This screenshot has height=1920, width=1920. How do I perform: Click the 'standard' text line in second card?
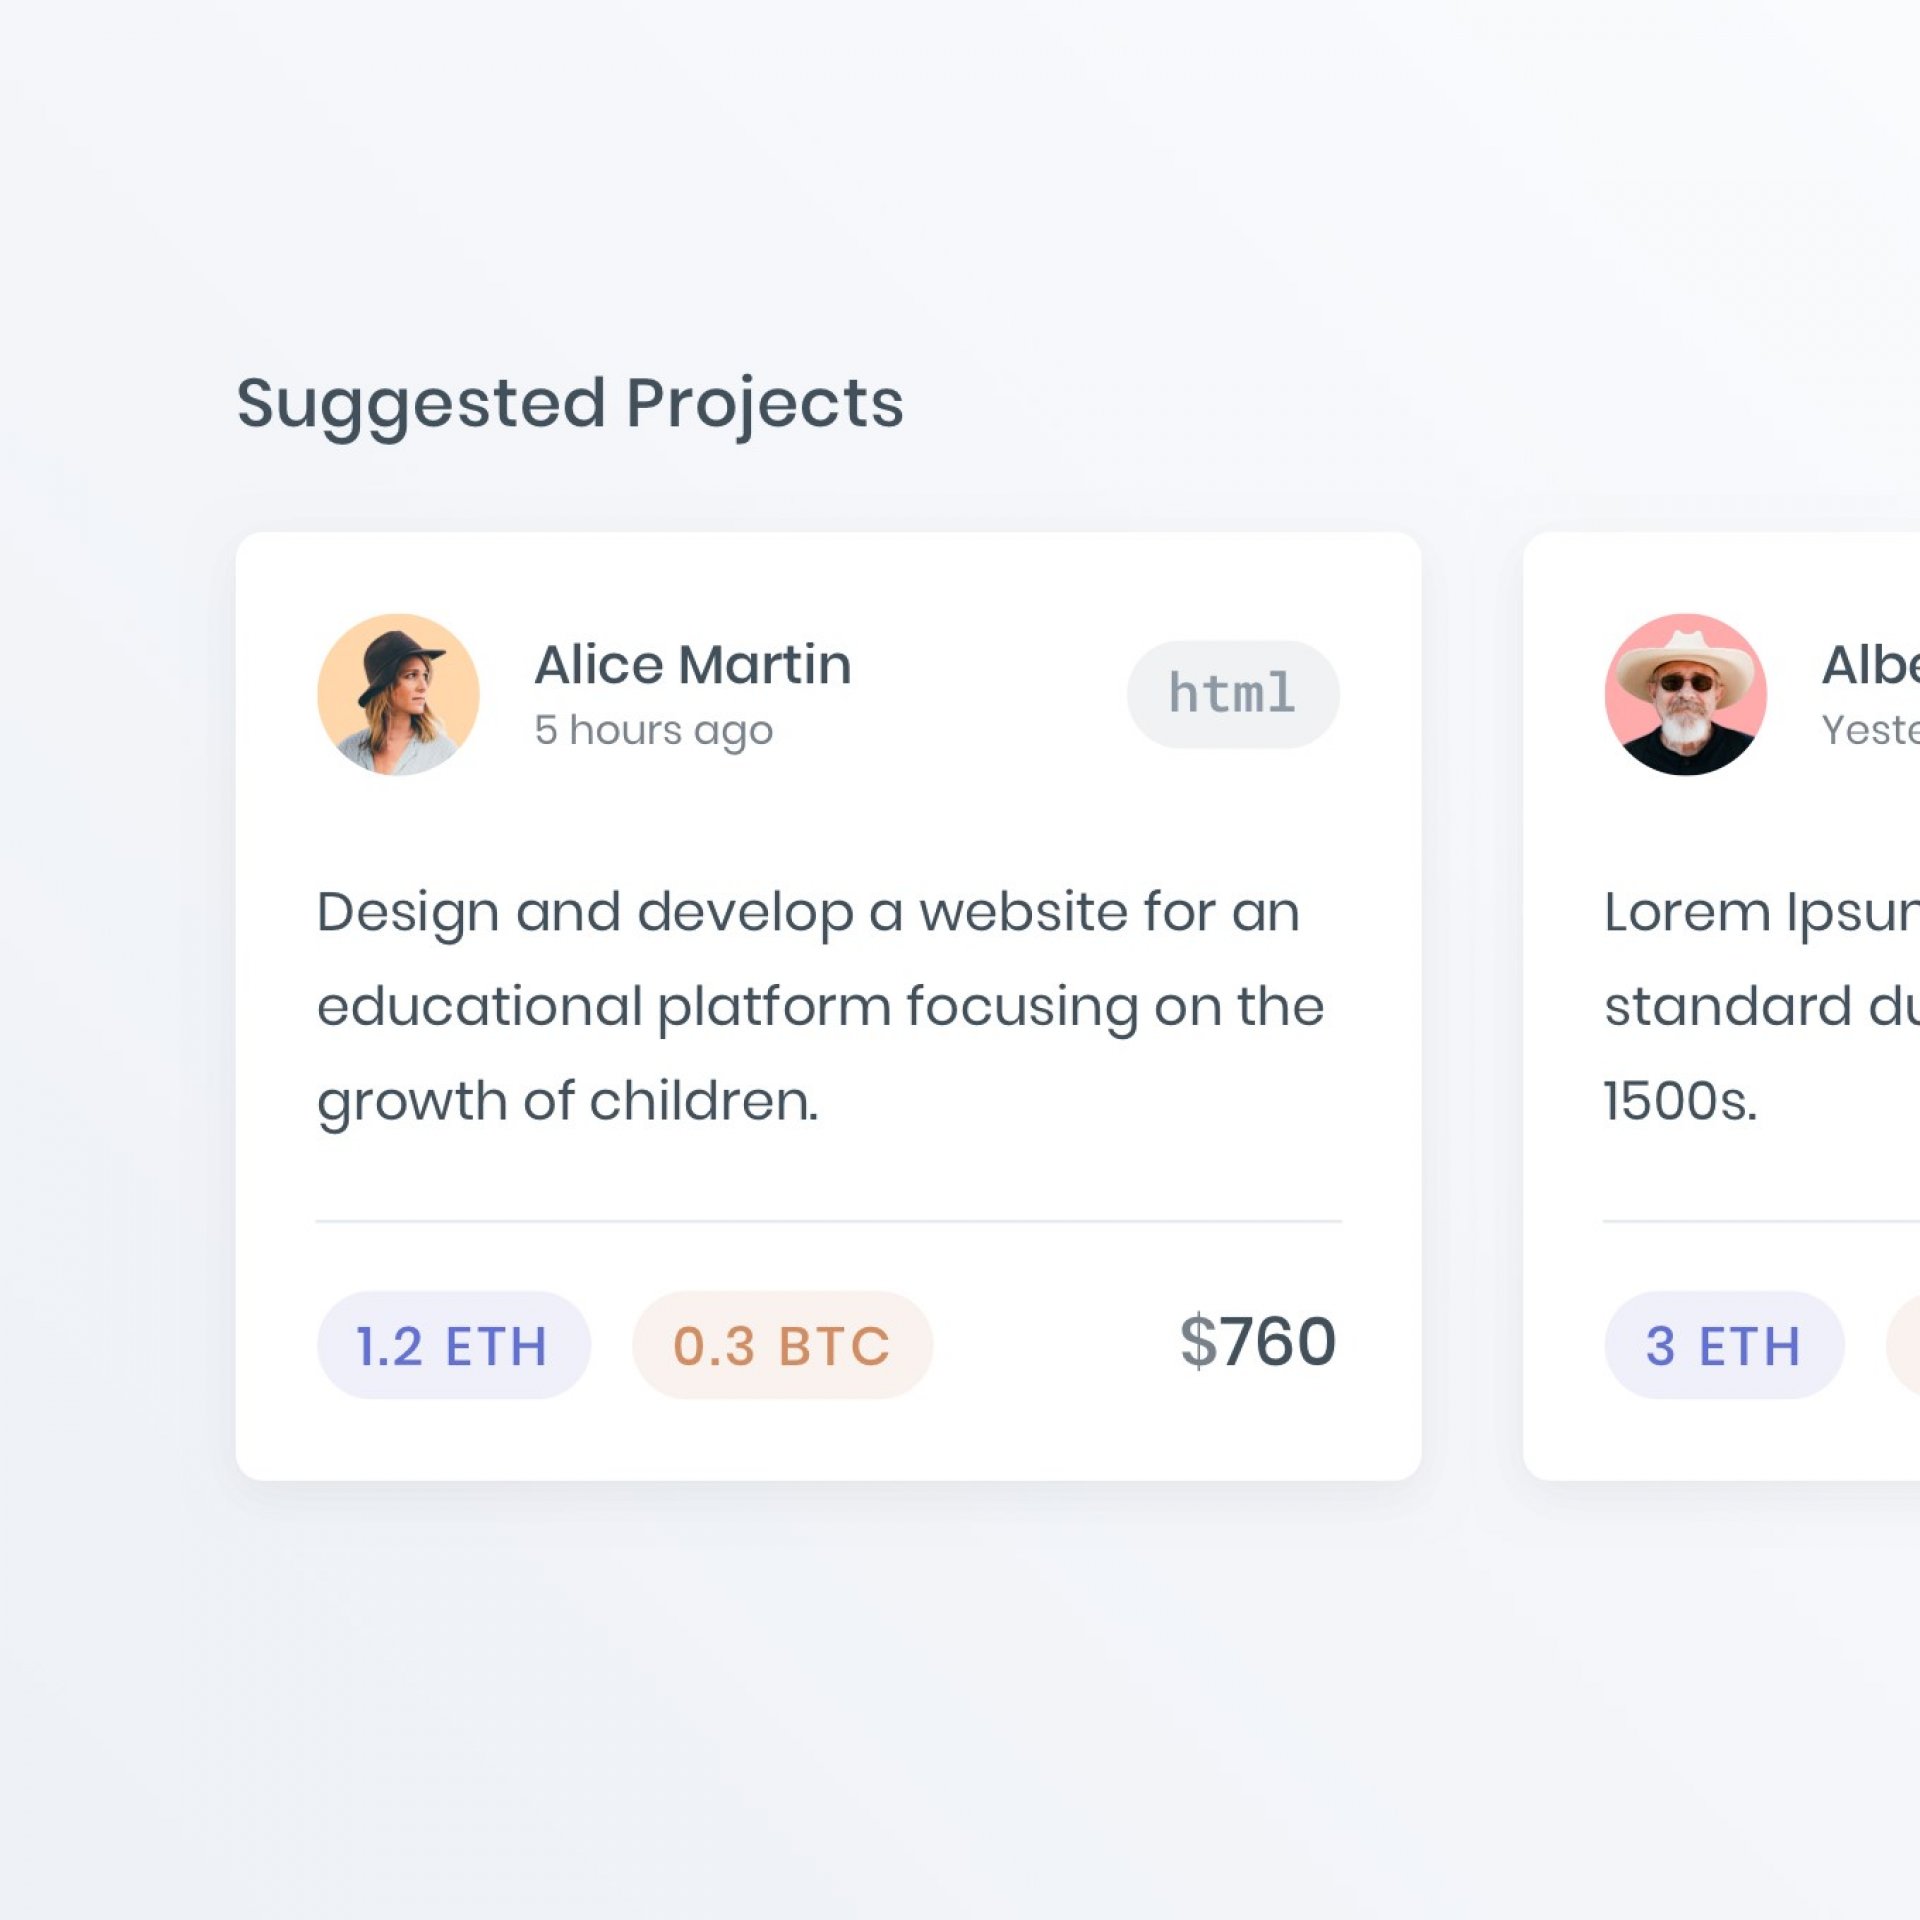tap(1761, 1006)
